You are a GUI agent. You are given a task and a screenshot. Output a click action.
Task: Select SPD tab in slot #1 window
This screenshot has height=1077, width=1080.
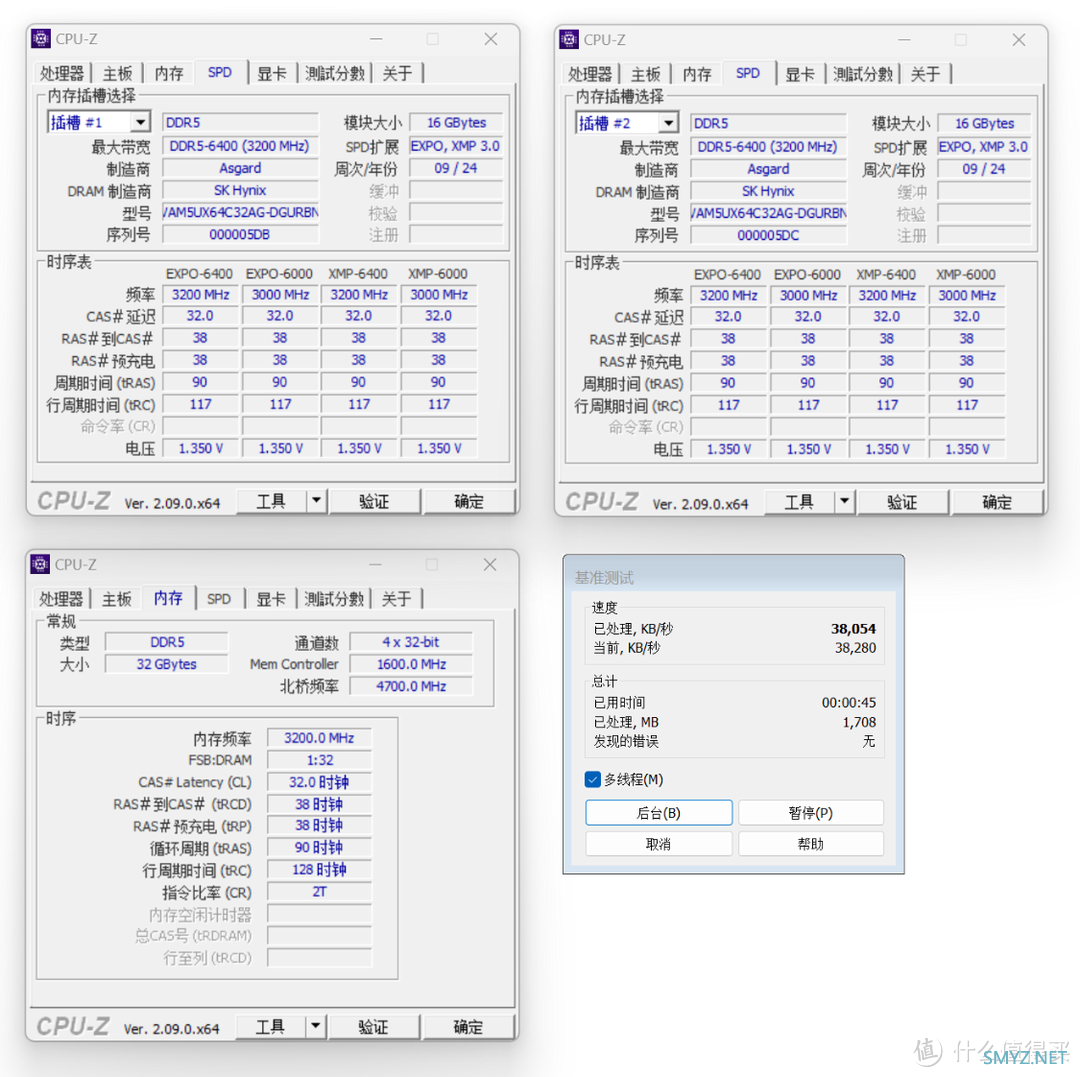click(x=220, y=72)
